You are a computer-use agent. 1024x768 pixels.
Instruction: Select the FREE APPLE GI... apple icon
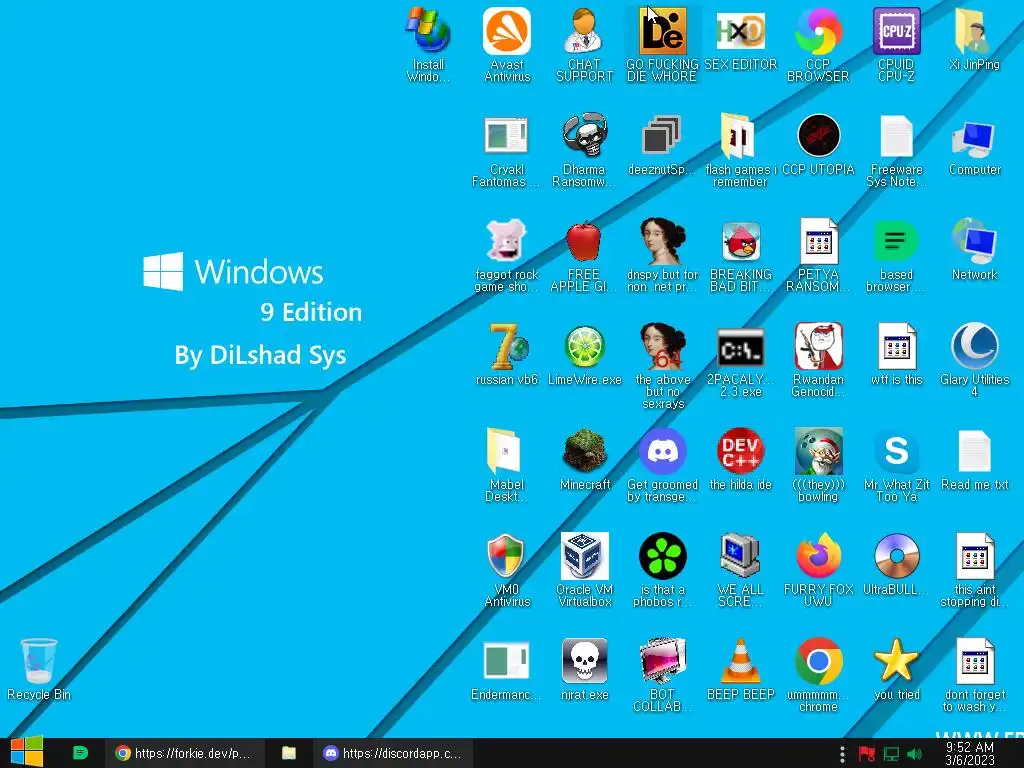584,255
